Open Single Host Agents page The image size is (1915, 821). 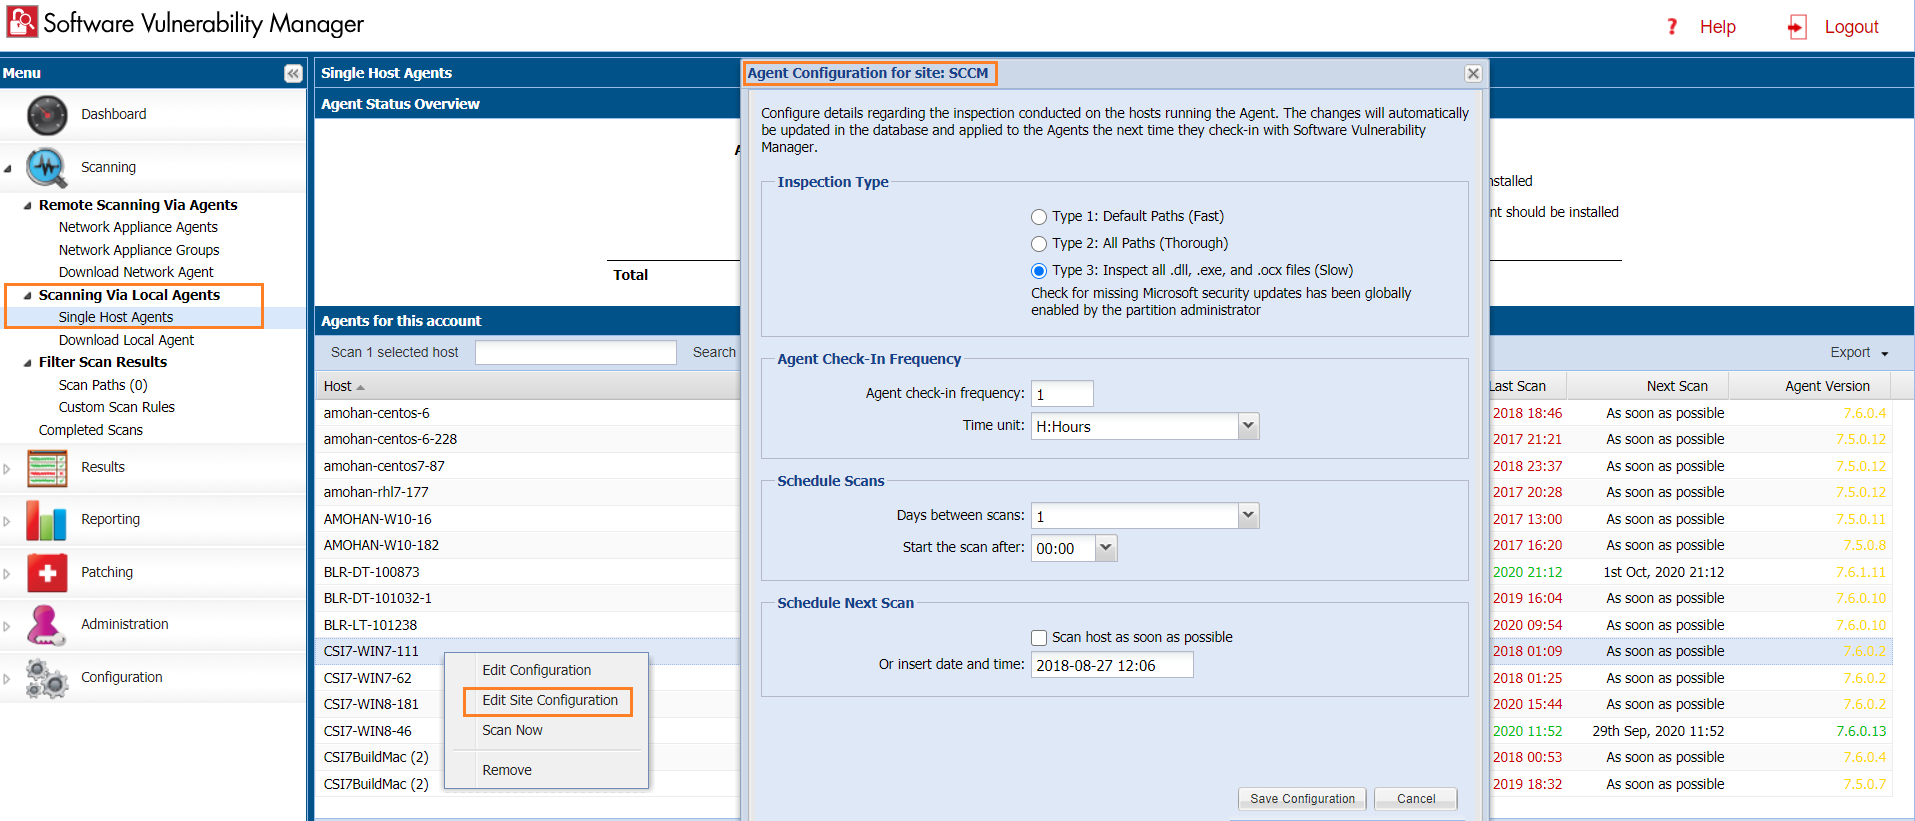116,317
